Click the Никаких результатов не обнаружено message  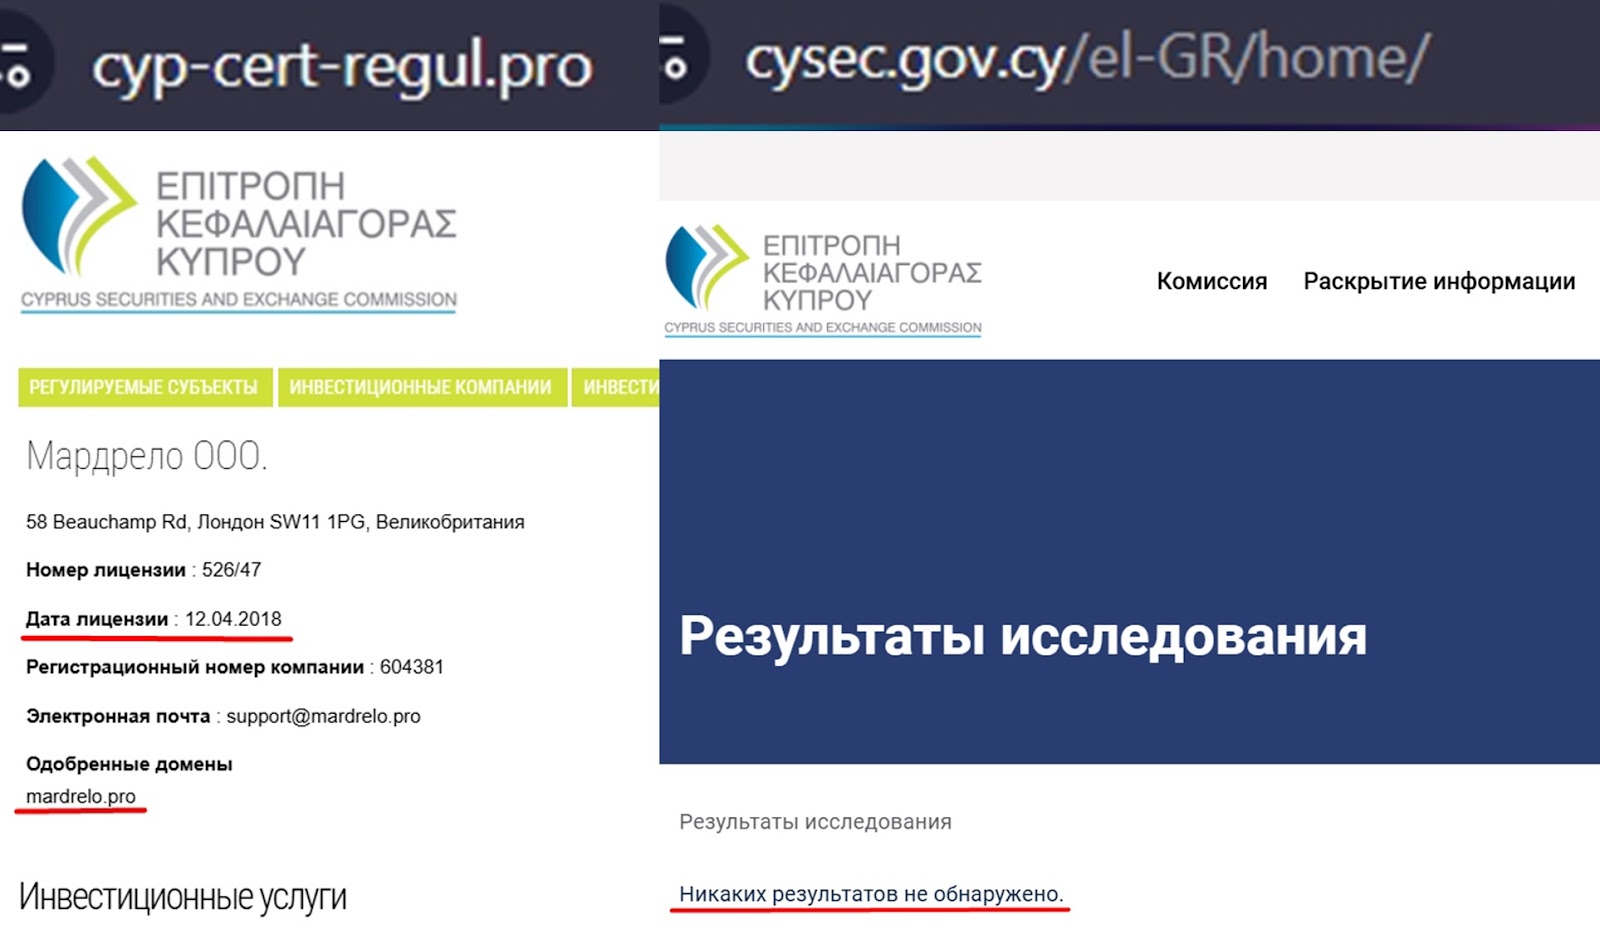point(871,894)
